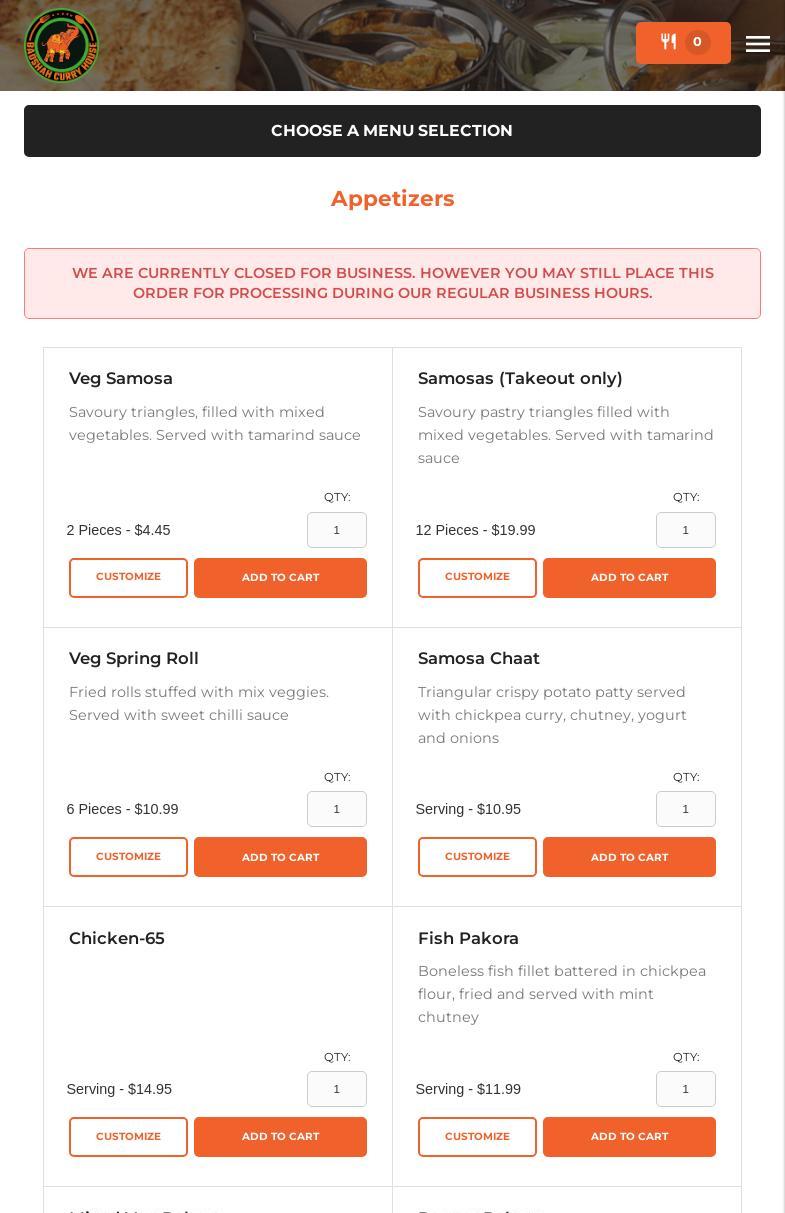Click the Samosa Chaat quantity field

pos(685,809)
